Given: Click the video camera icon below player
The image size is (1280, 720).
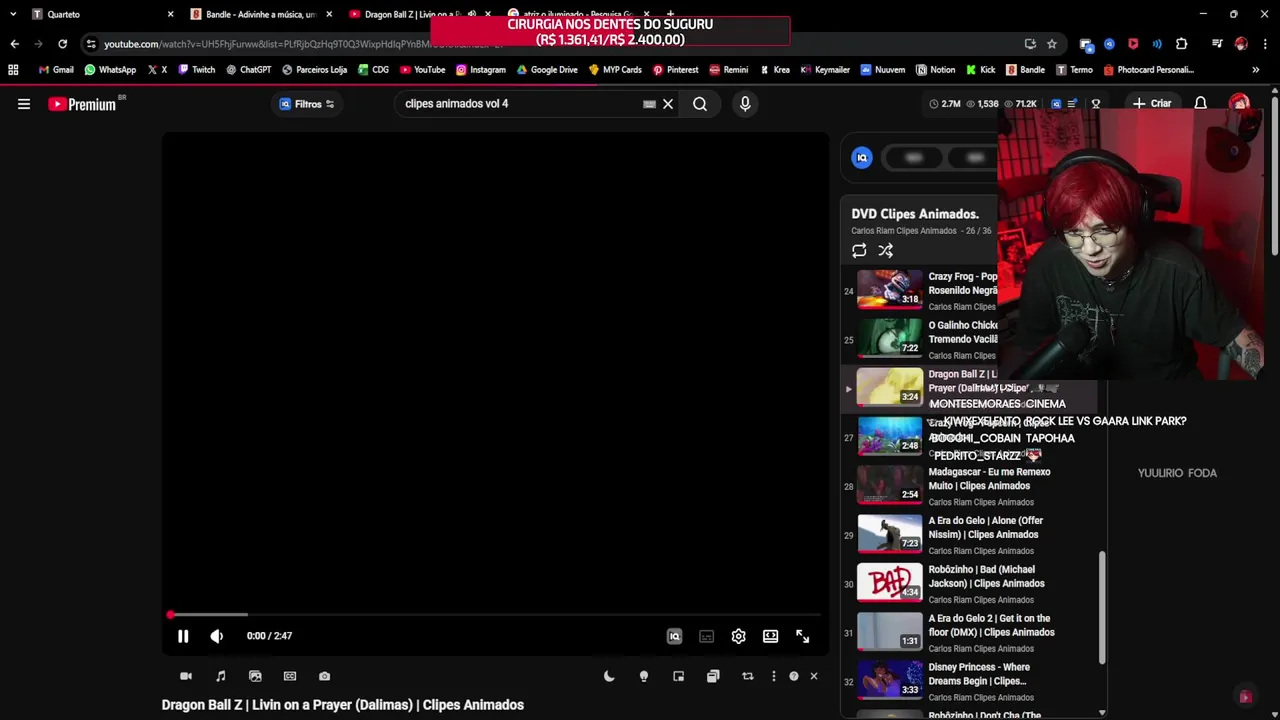Looking at the screenshot, I should (186, 676).
